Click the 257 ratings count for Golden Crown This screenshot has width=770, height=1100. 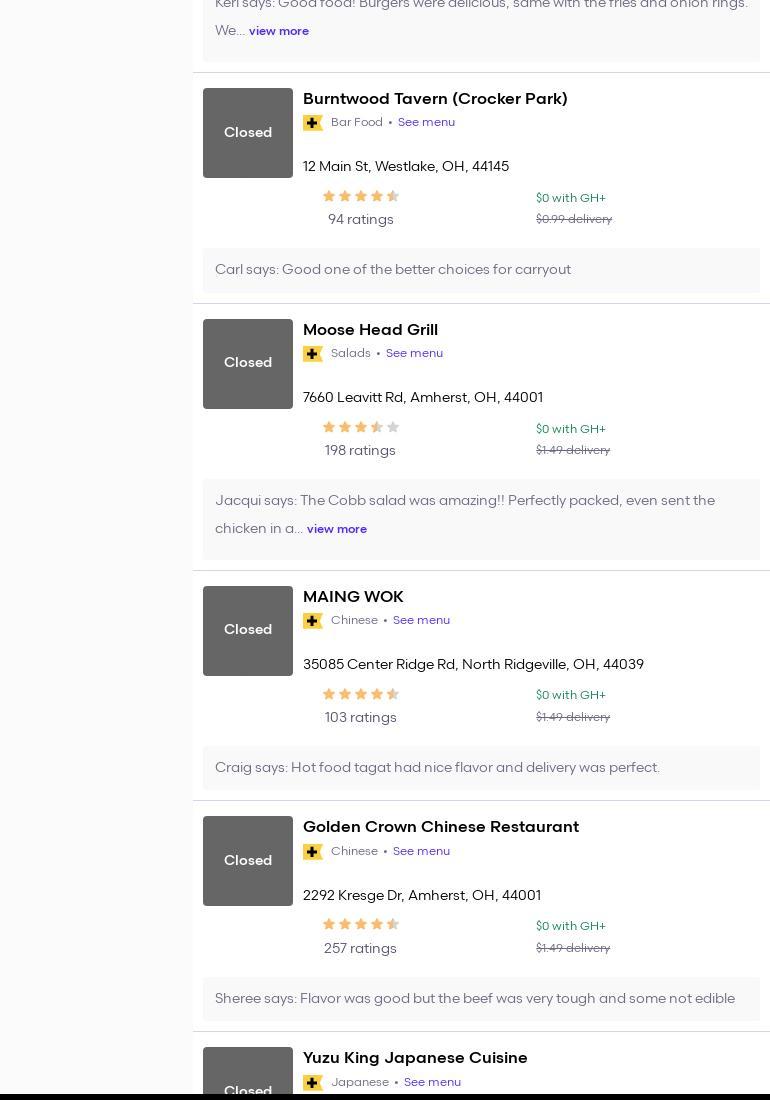[360, 948]
